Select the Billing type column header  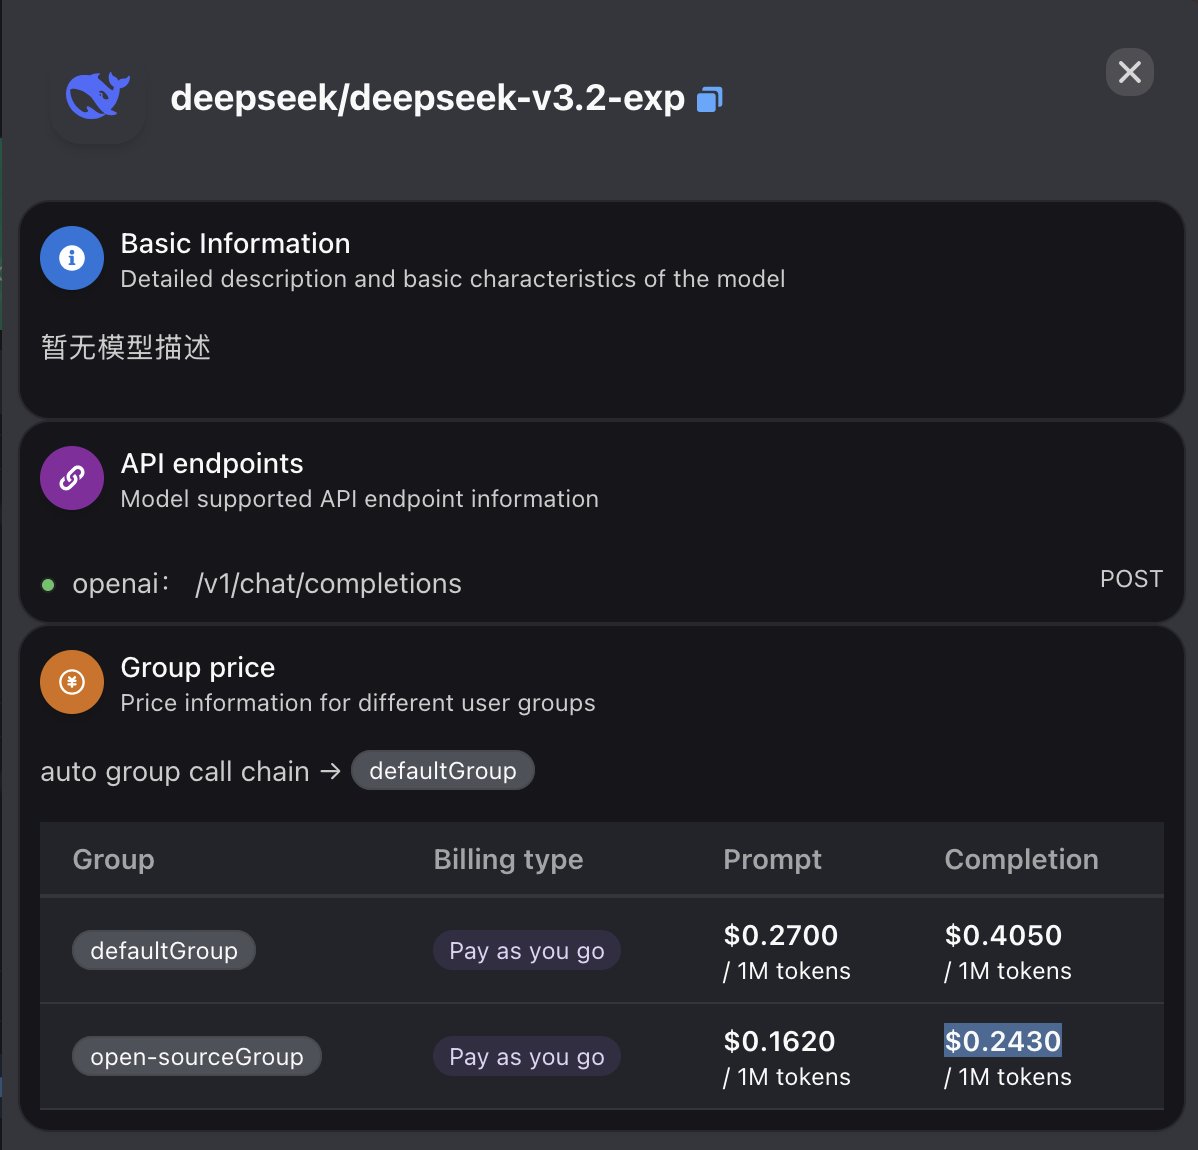coord(508,859)
